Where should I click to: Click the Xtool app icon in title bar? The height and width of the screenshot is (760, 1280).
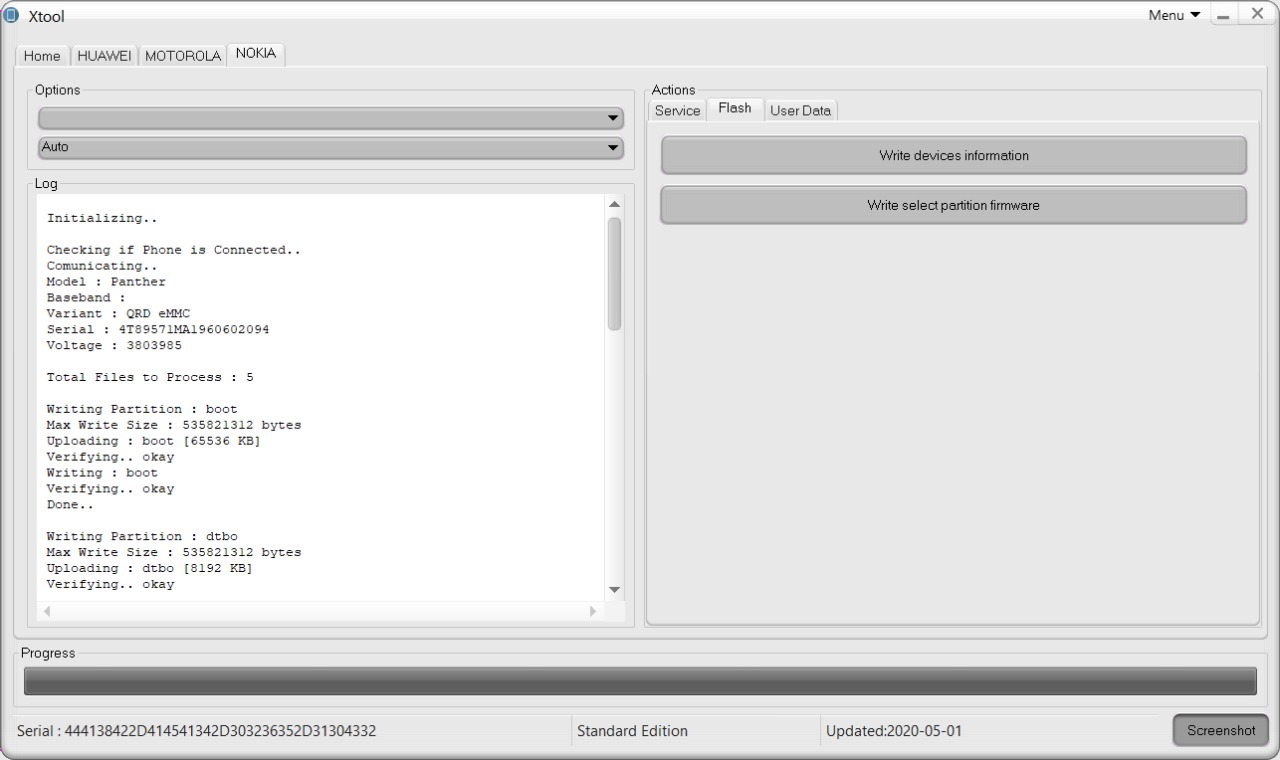[x=12, y=16]
